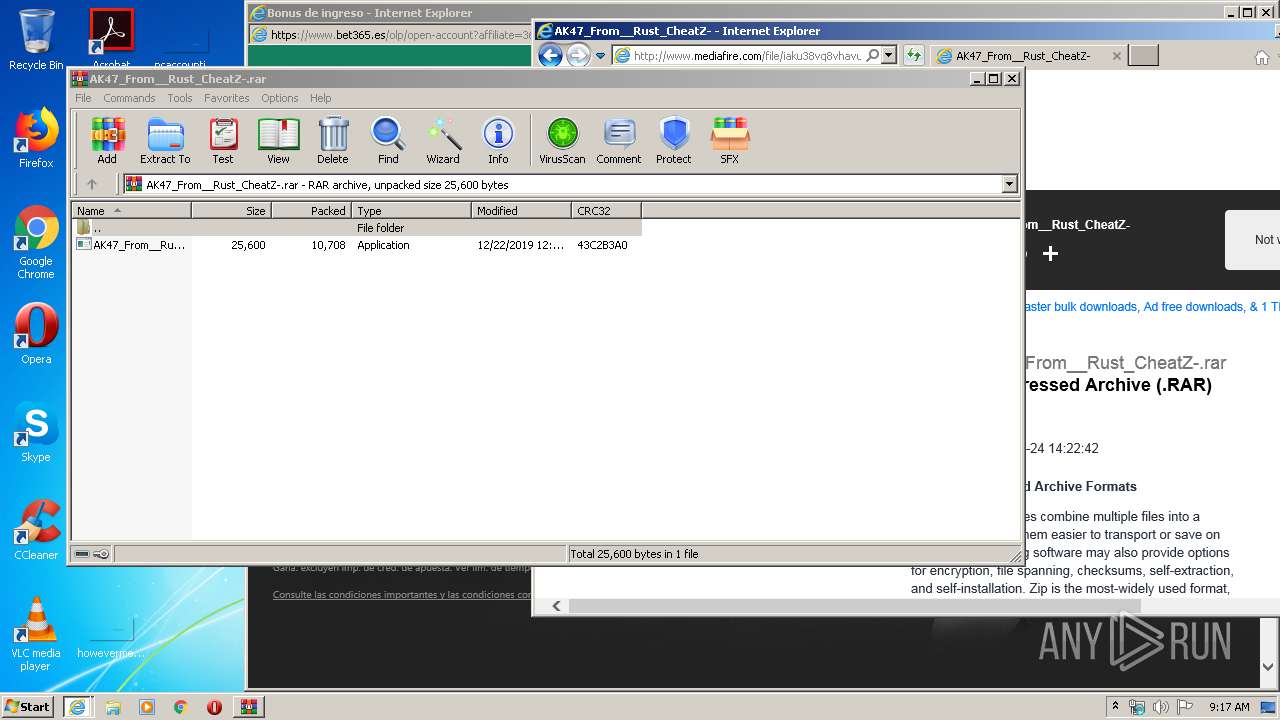Click the volume speaker tray icon

point(1160,707)
